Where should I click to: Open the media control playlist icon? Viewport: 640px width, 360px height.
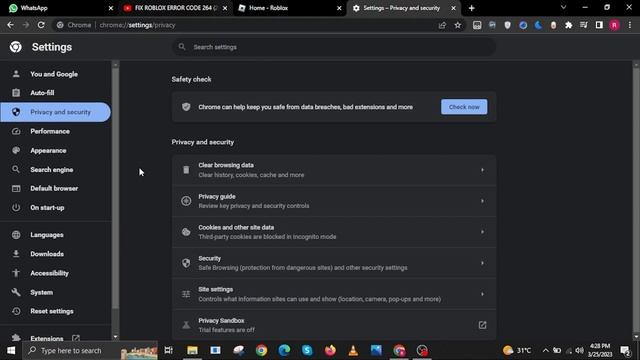click(x=584, y=25)
